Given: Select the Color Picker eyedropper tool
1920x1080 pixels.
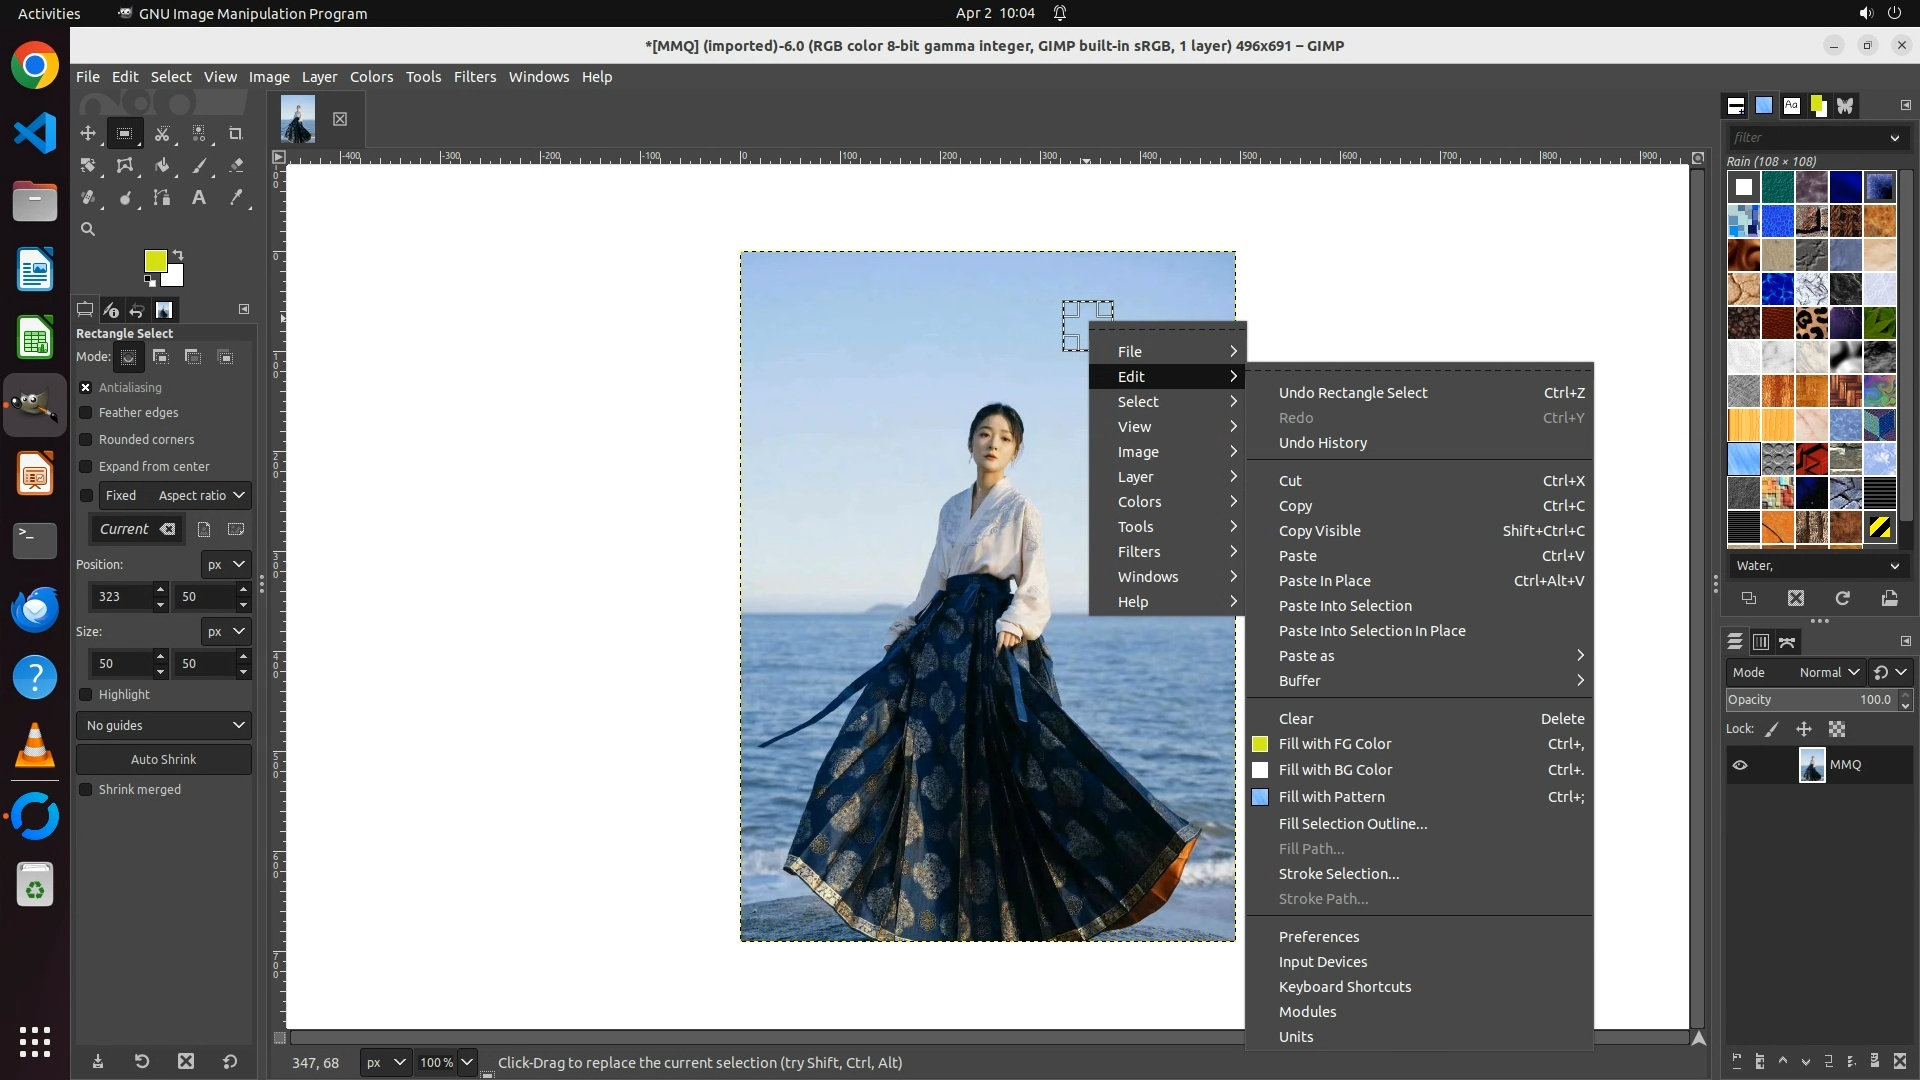Looking at the screenshot, I should pyautogui.click(x=236, y=198).
